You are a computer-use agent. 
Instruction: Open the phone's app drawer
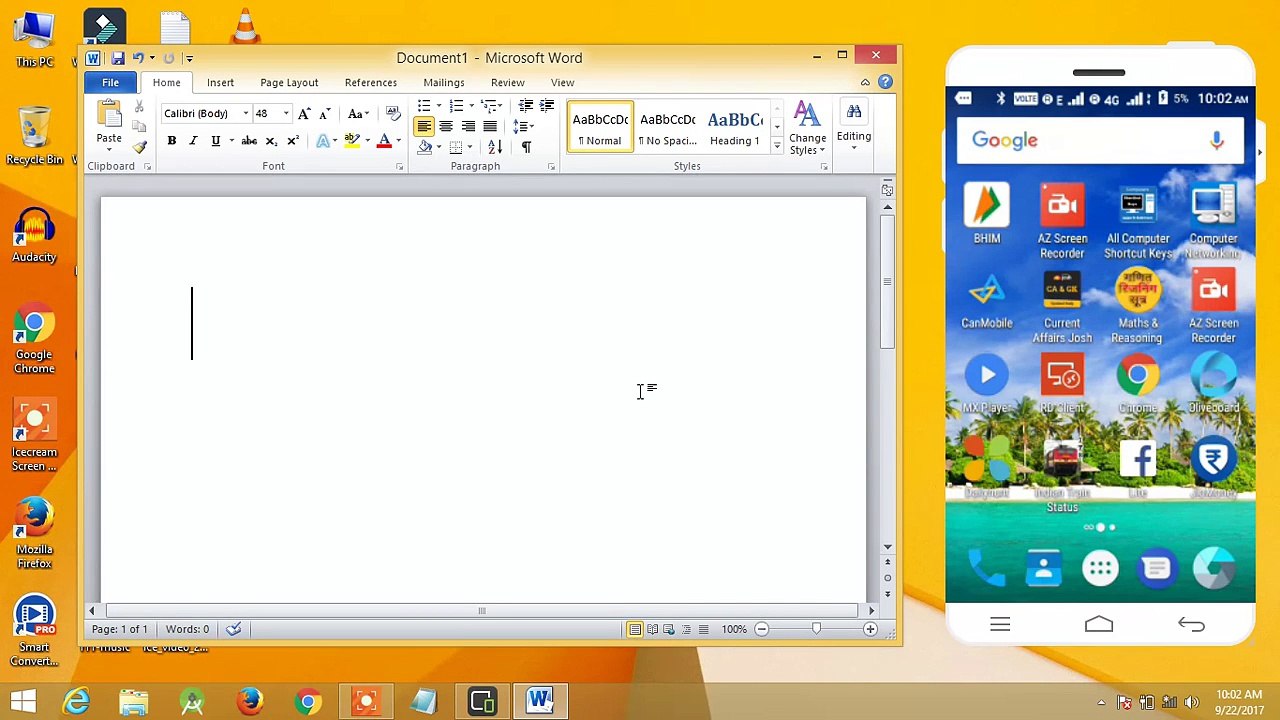click(1100, 569)
